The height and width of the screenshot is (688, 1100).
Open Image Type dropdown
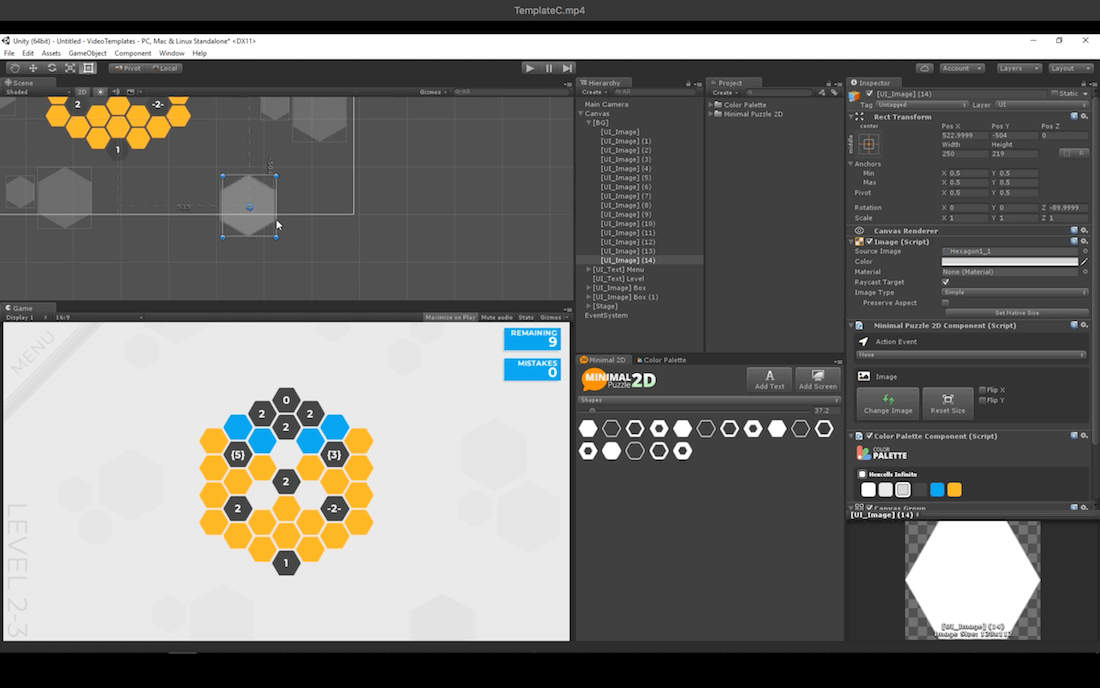(x=1014, y=292)
